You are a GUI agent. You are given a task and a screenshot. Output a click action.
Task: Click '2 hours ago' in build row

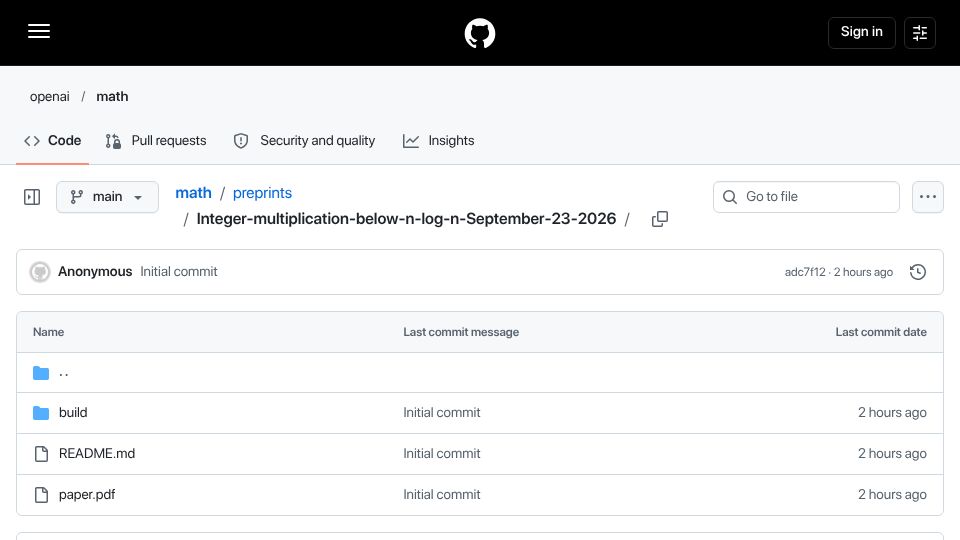pyautogui.click(x=892, y=413)
